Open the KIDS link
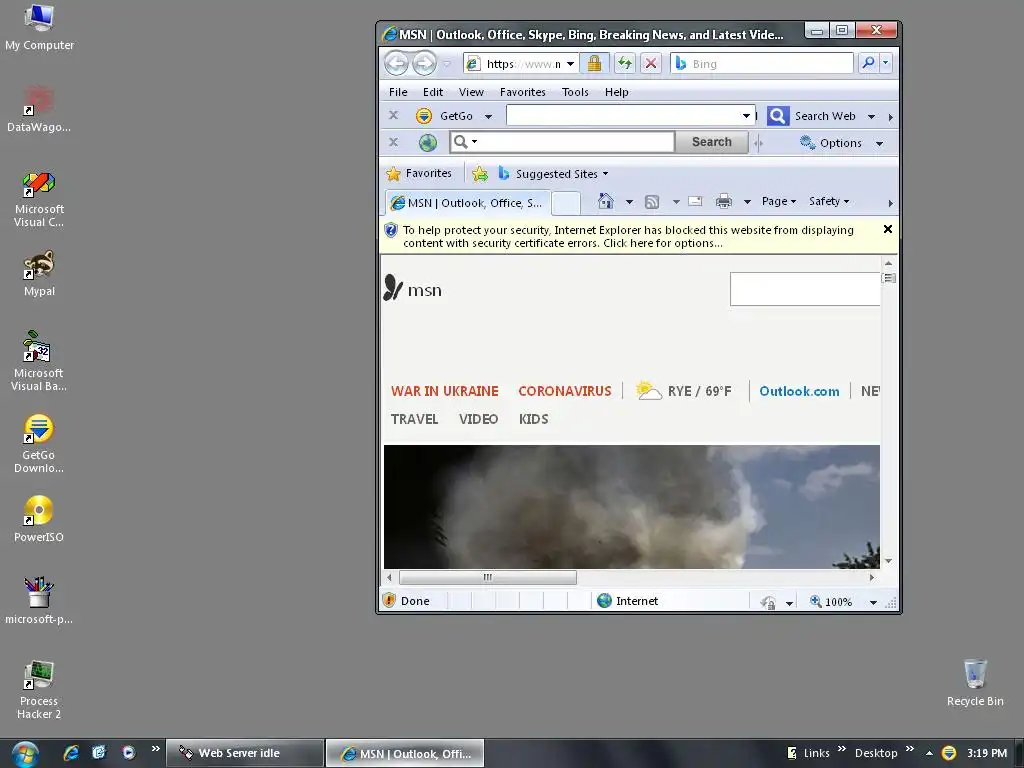This screenshot has width=1024, height=768. point(534,419)
